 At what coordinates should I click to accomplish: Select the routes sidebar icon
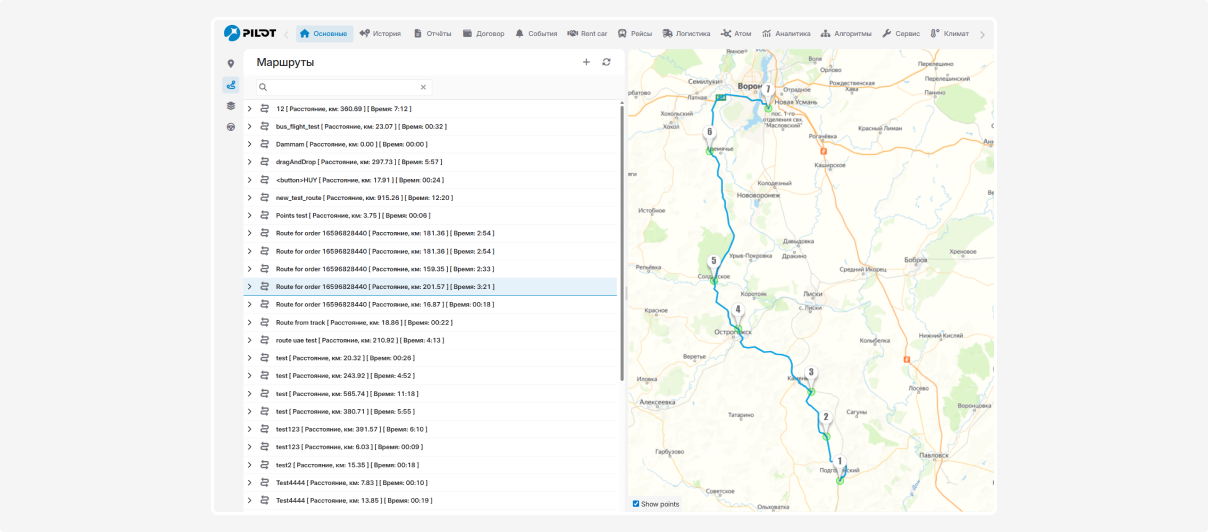(x=231, y=85)
